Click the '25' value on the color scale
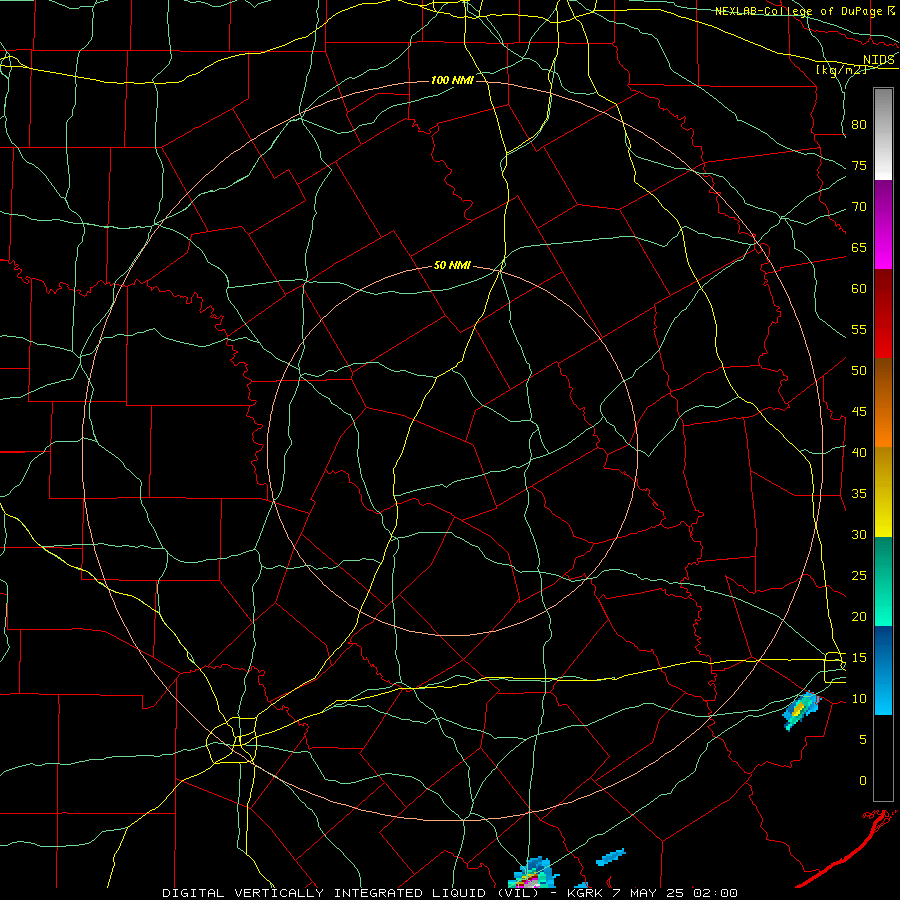900x900 pixels. point(859,576)
